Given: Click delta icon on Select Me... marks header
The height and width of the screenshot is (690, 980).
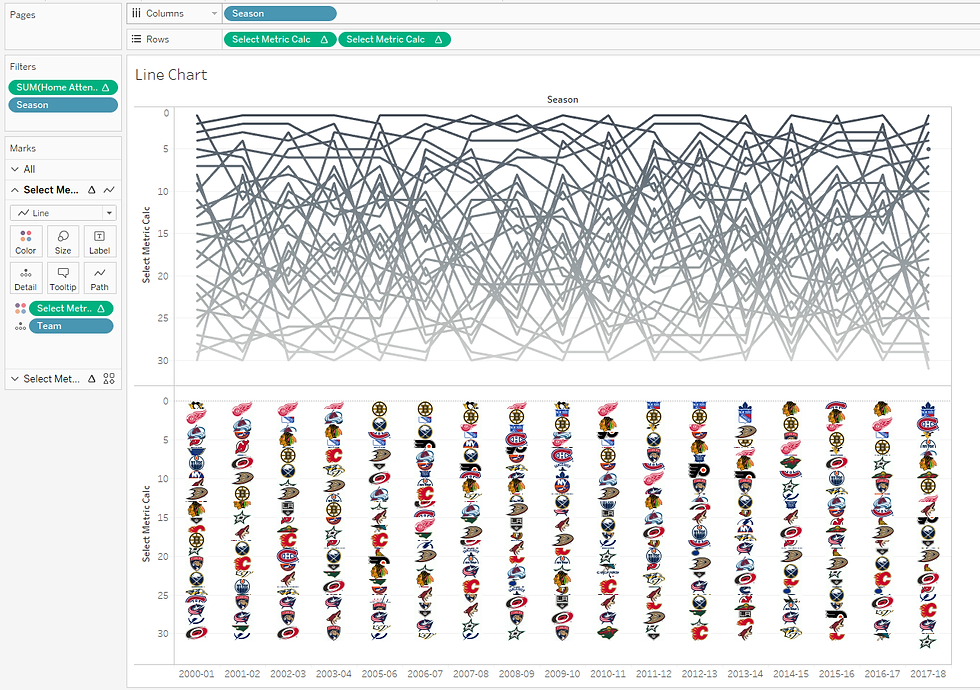Looking at the screenshot, I should point(92,189).
